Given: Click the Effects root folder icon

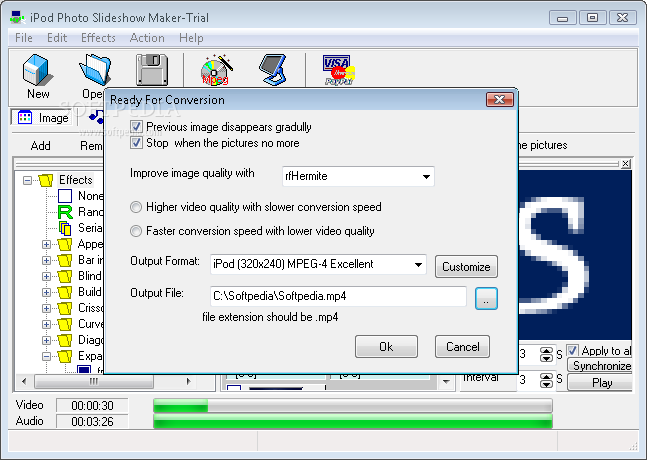Looking at the screenshot, I should [46, 180].
